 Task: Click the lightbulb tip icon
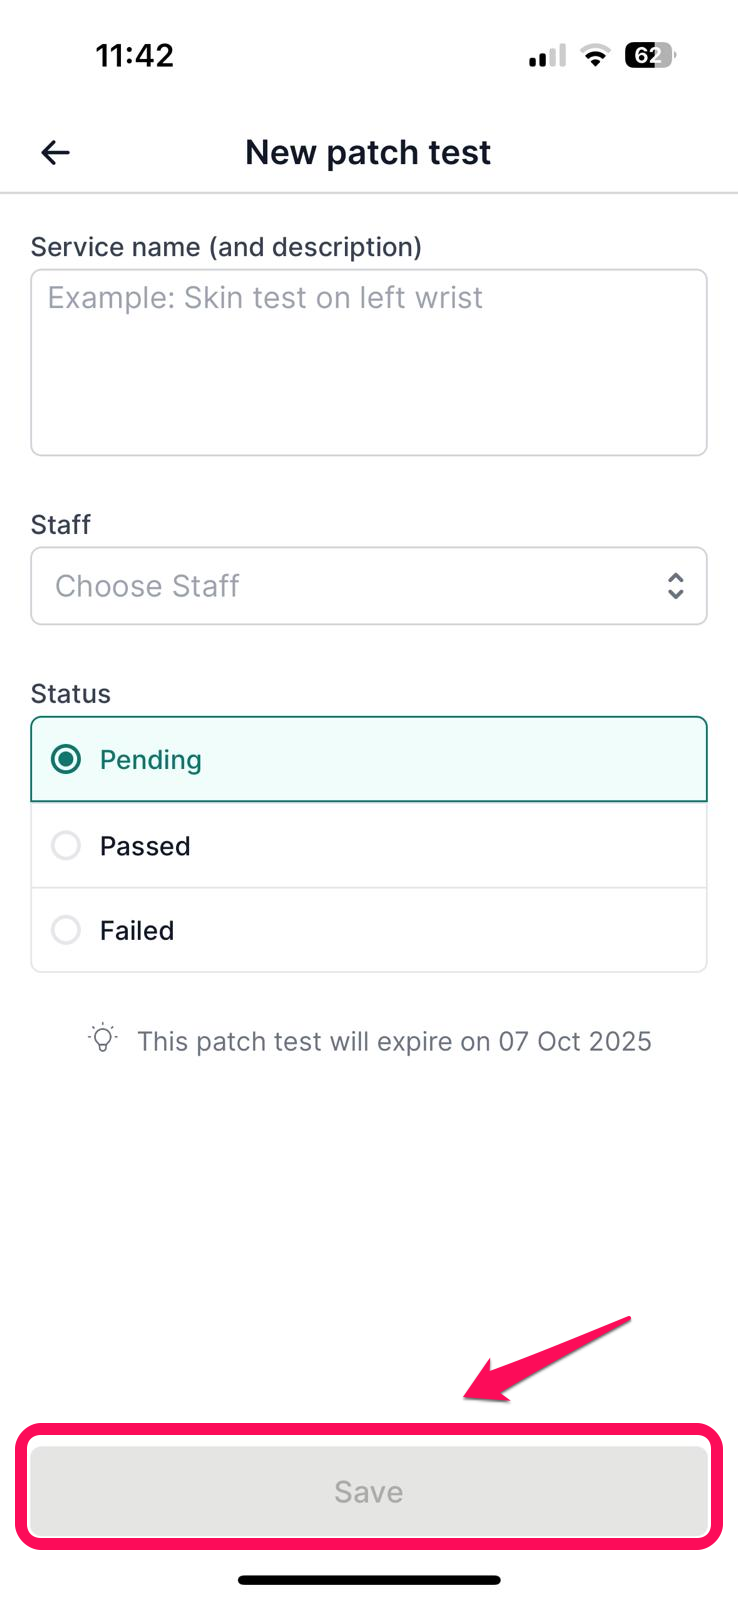click(103, 1039)
